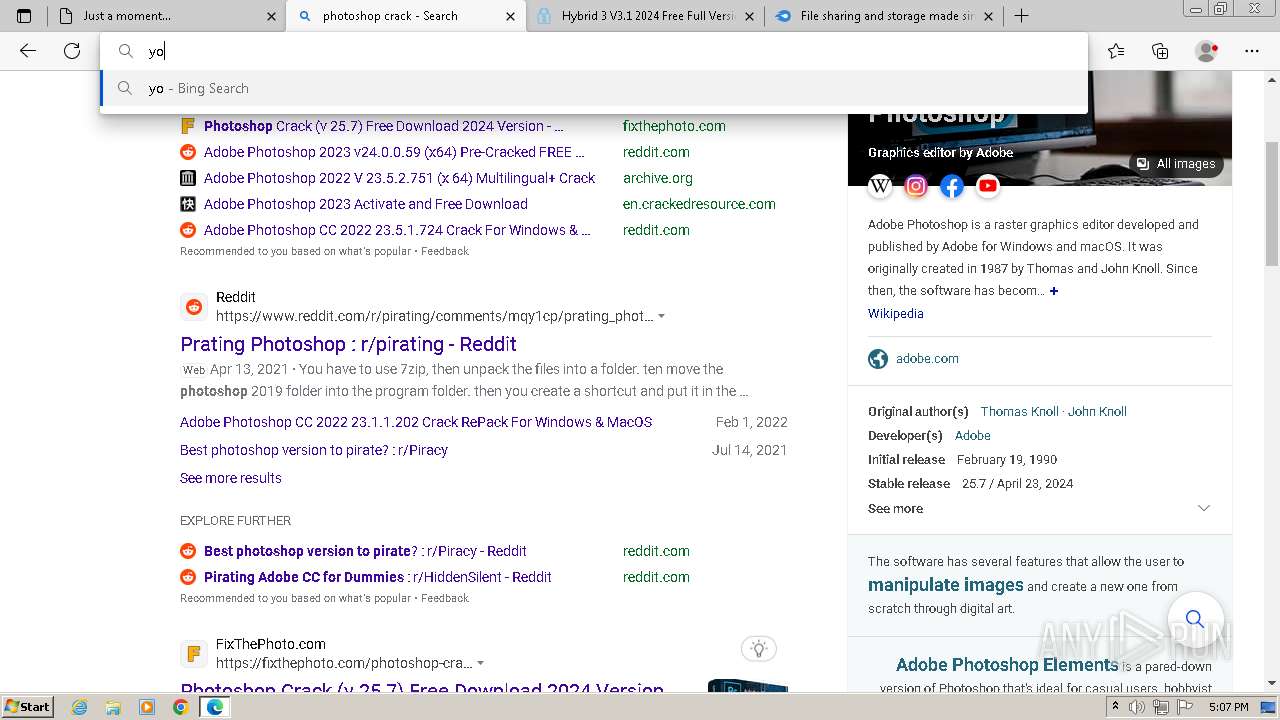
Task: Open 'Best photoshop version to pirate? : r/Piracy' sublink
Action: pyautogui.click(x=314, y=450)
